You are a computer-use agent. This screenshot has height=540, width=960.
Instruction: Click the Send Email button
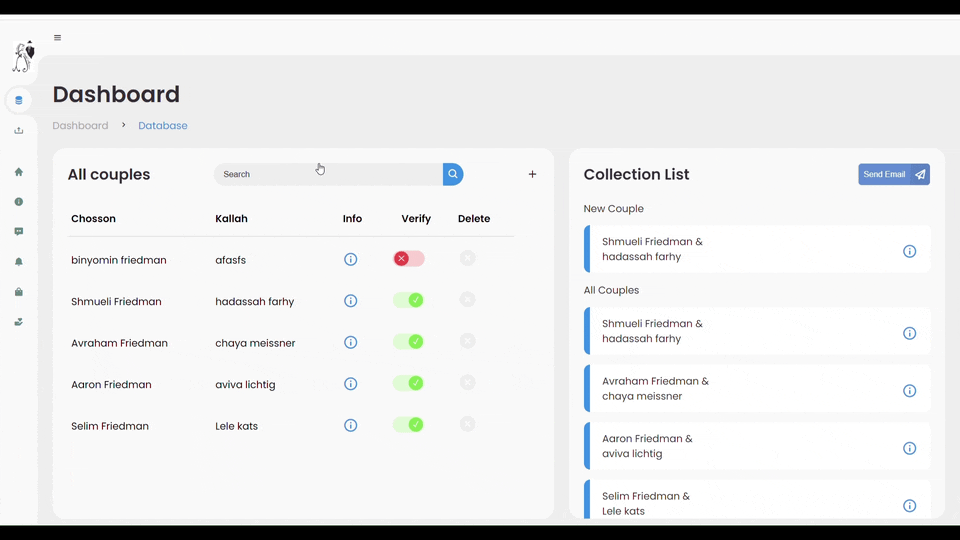point(894,174)
